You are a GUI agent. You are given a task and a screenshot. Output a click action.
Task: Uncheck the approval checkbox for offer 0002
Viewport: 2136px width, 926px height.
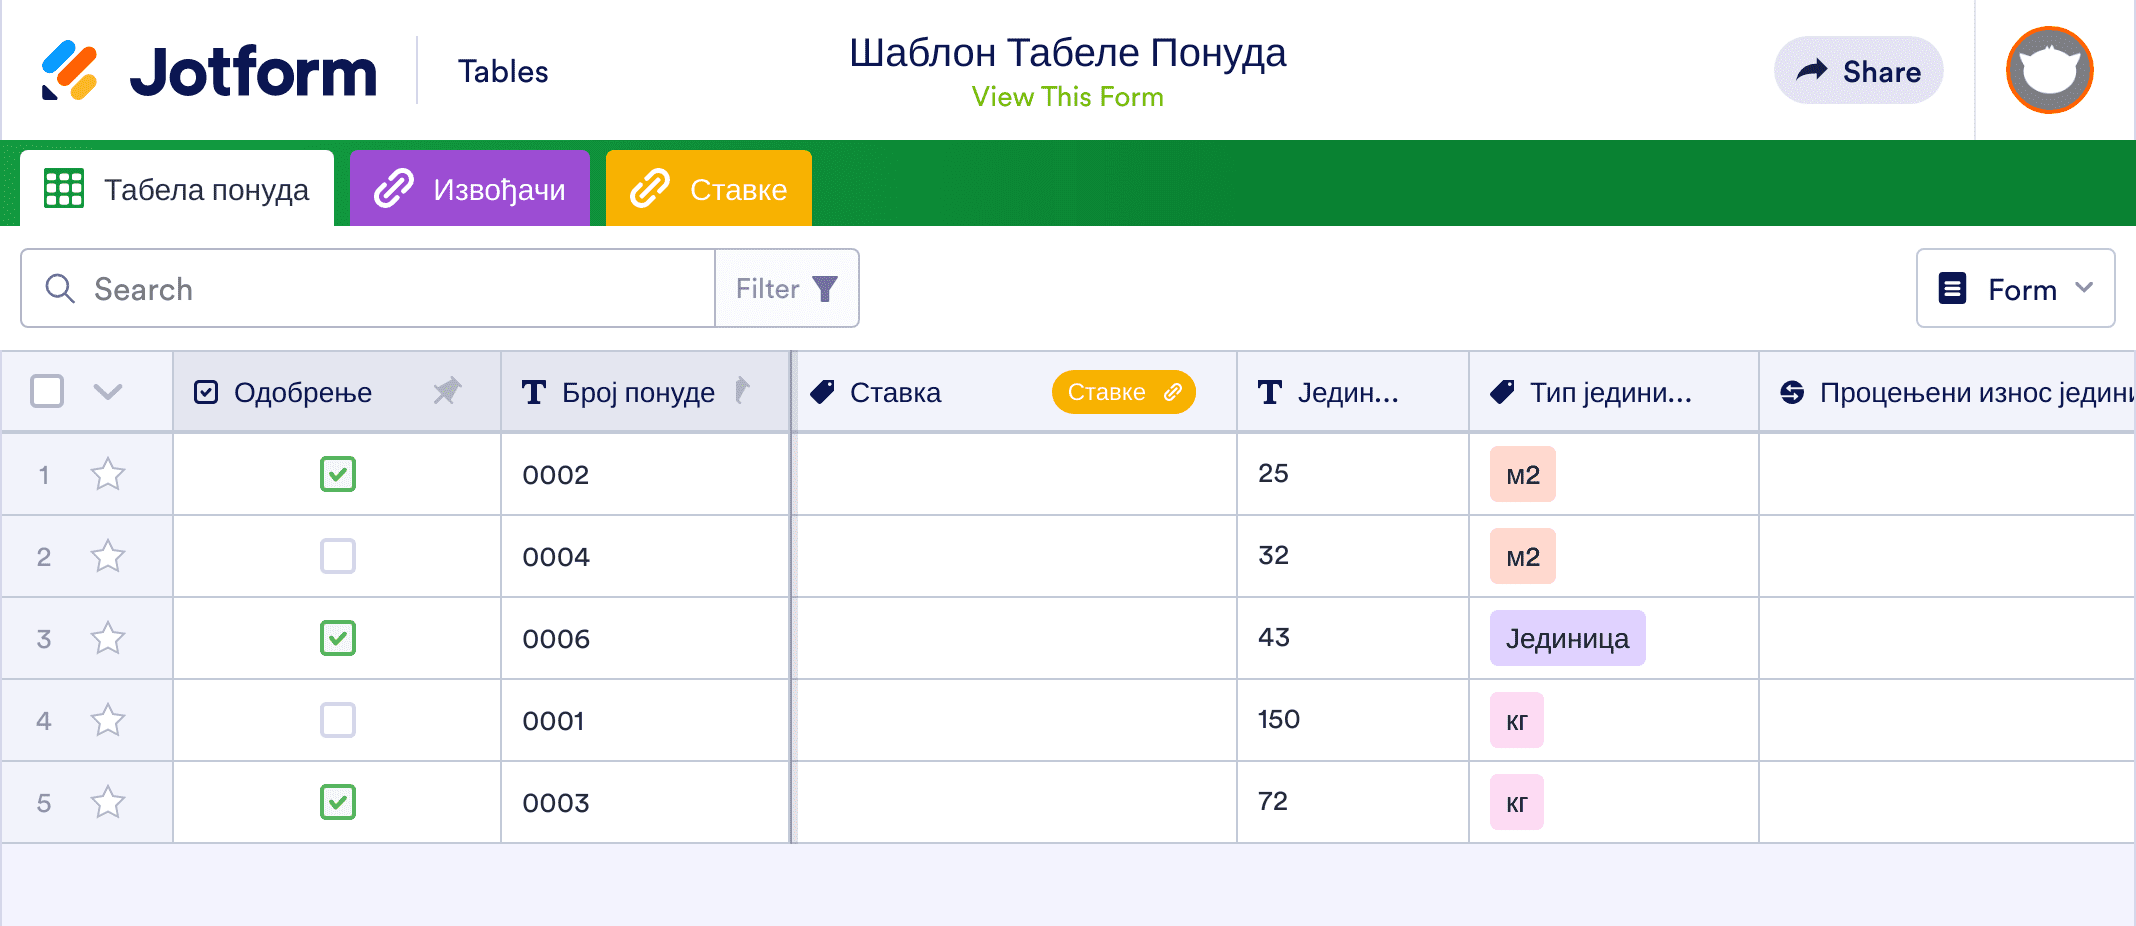[x=337, y=474]
